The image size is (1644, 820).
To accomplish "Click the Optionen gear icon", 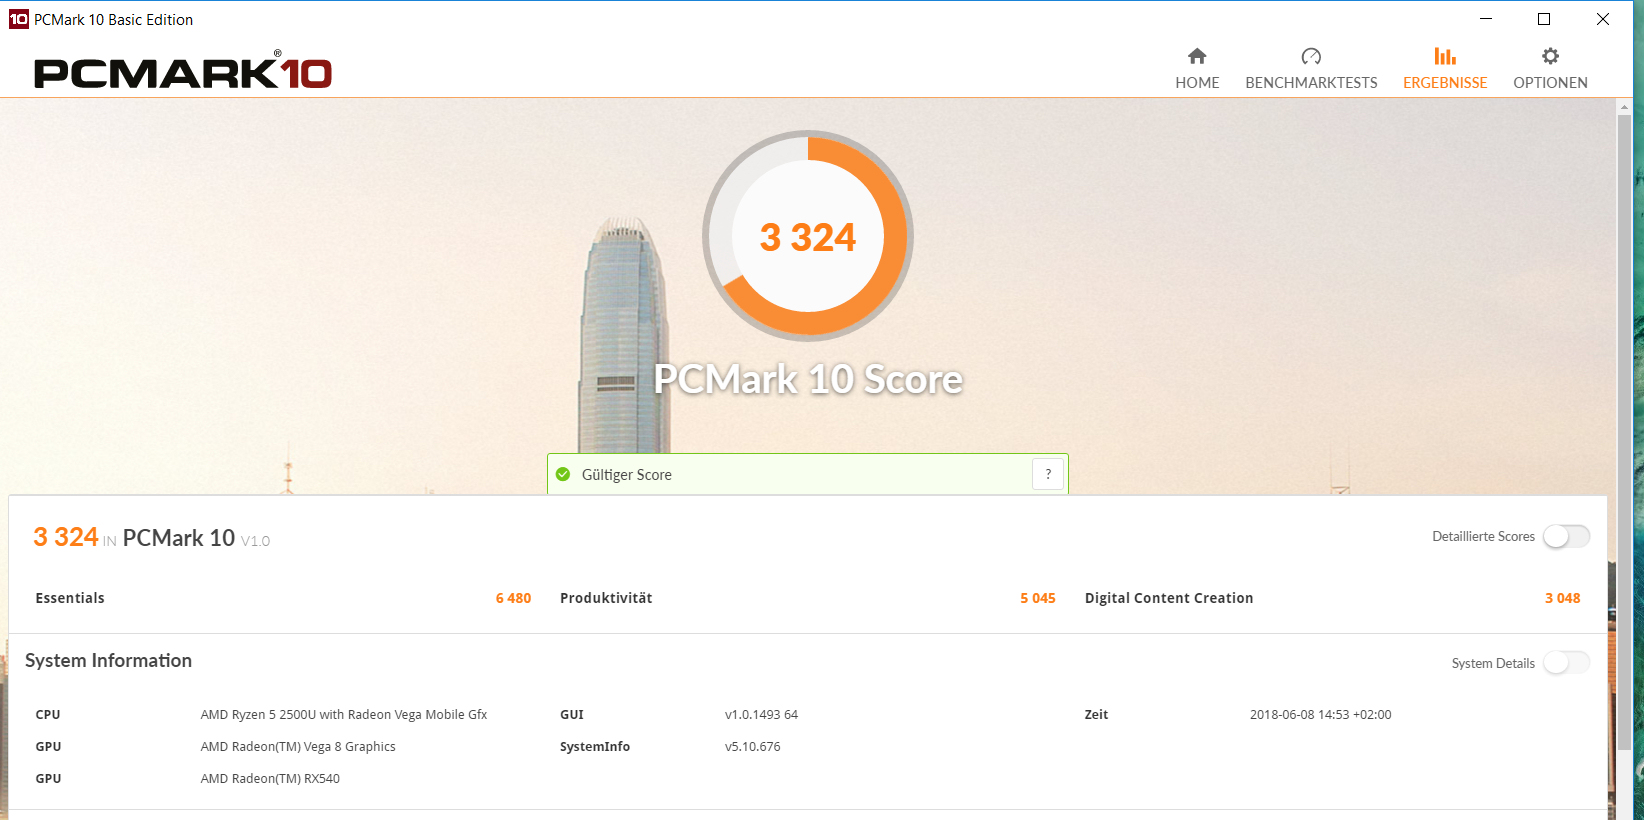I will [1550, 56].
